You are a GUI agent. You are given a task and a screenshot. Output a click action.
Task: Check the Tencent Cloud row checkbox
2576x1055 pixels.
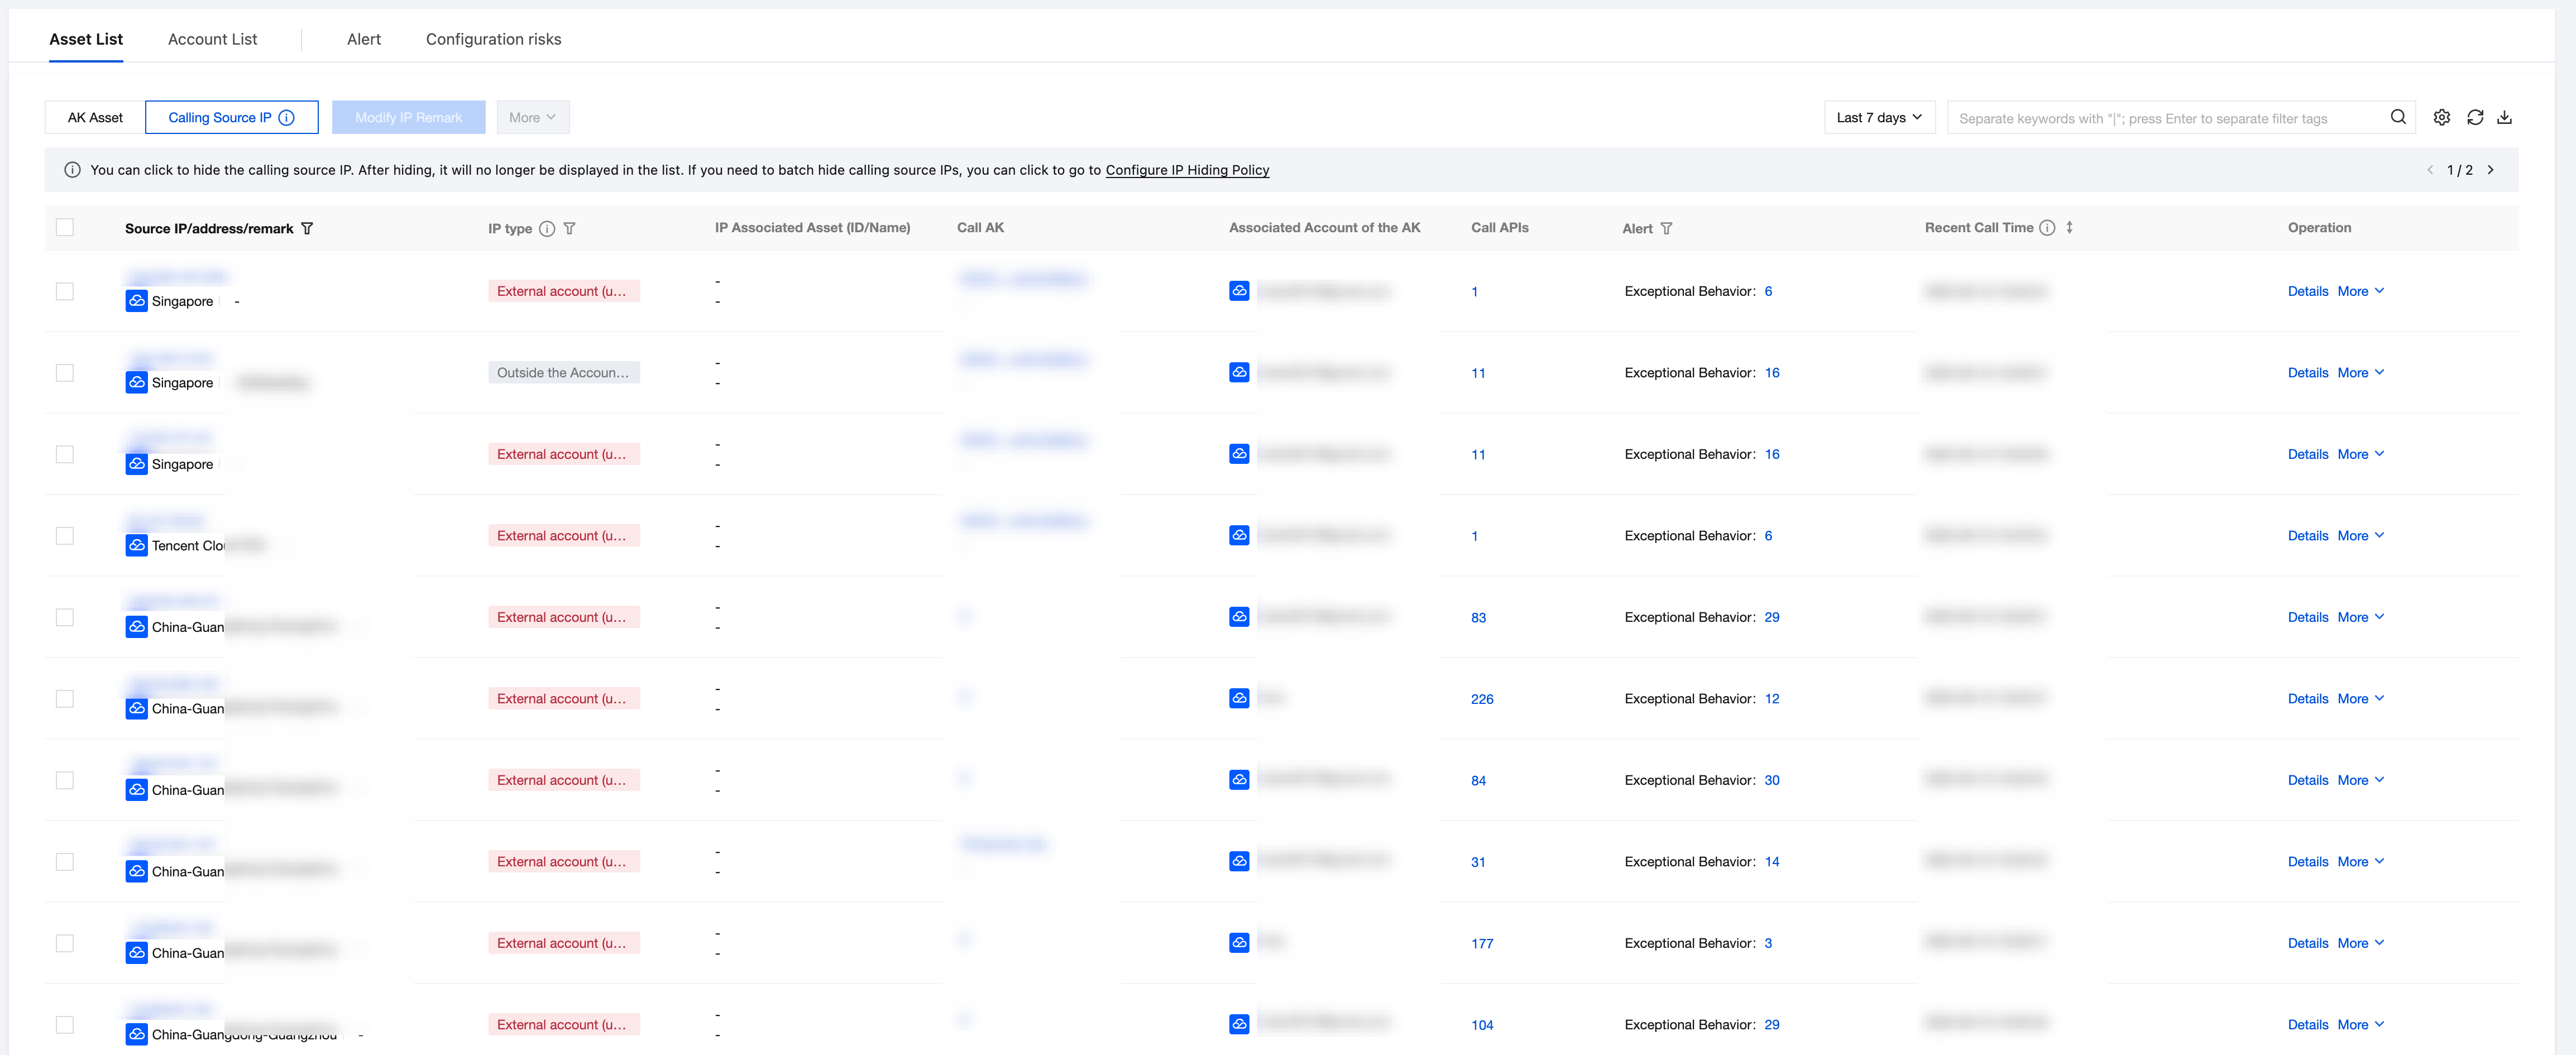(x=65, y=536)
